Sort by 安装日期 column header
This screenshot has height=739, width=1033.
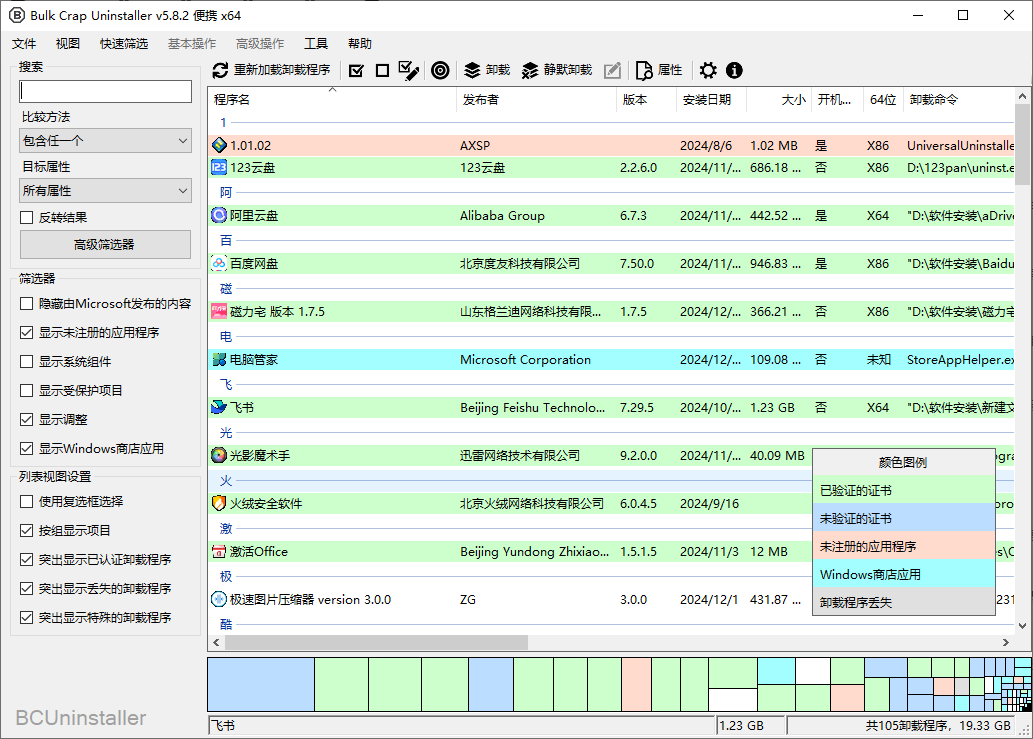tap(712, 99)
